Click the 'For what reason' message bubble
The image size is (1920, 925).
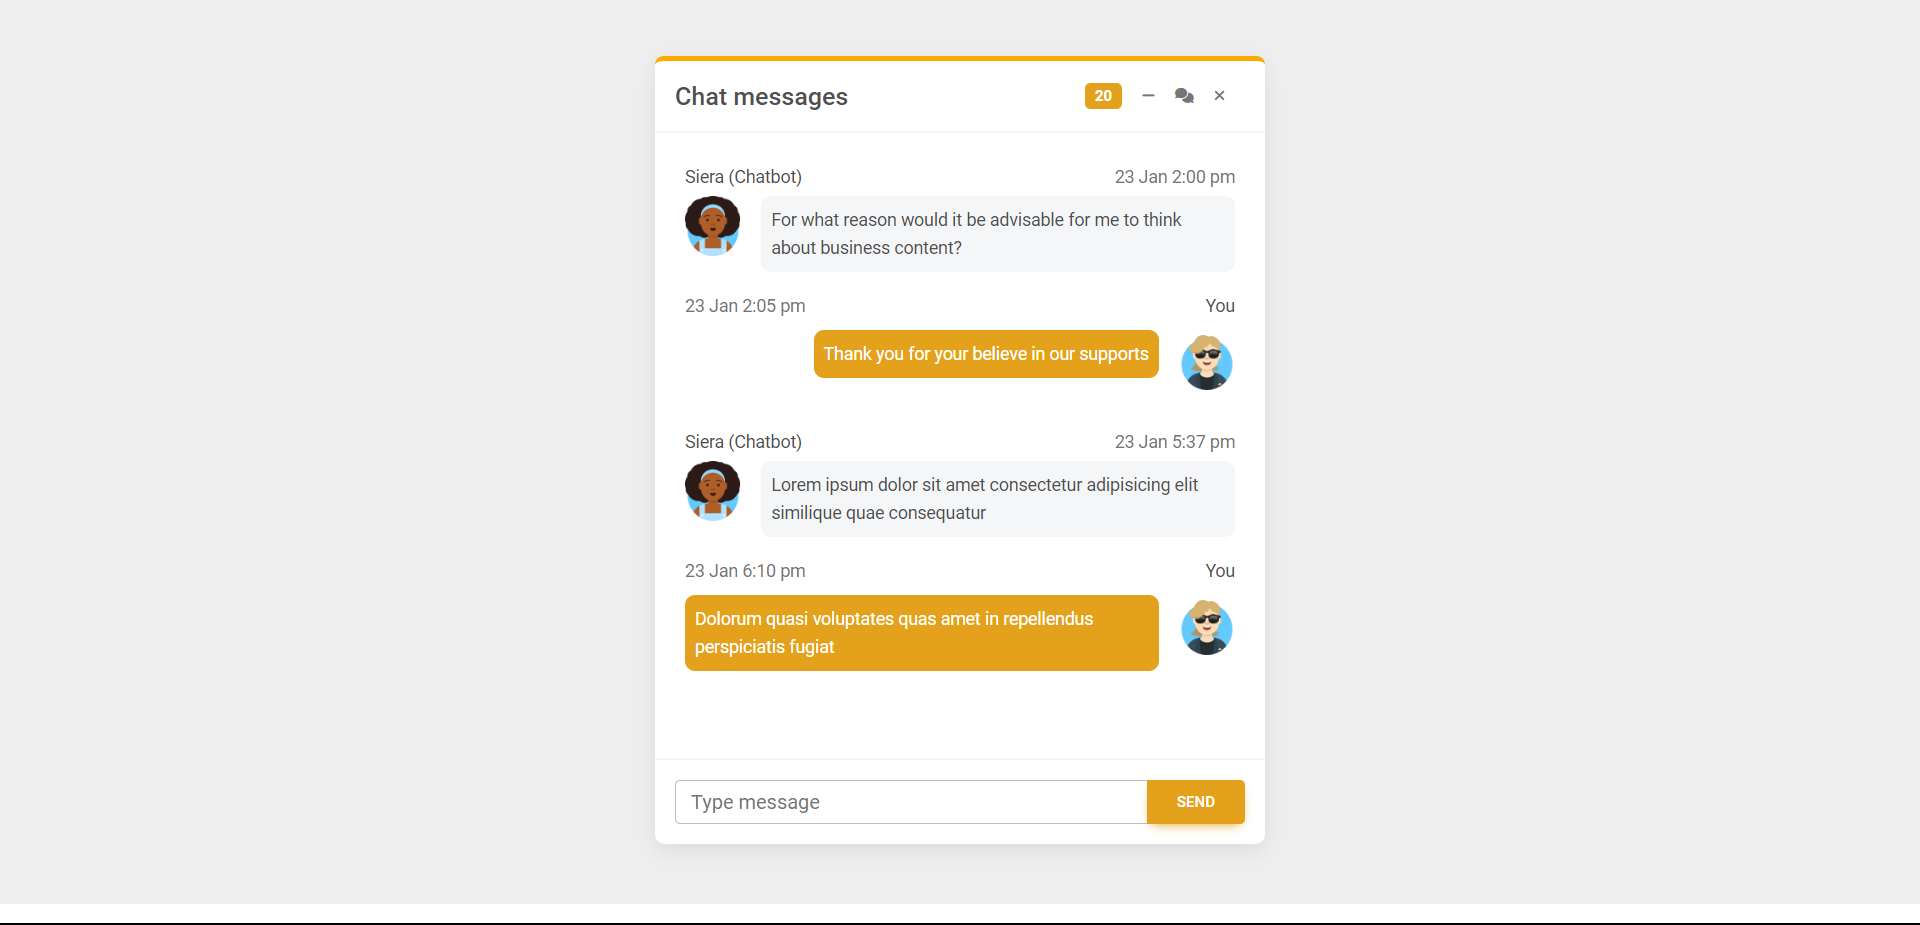coord(997,234)
